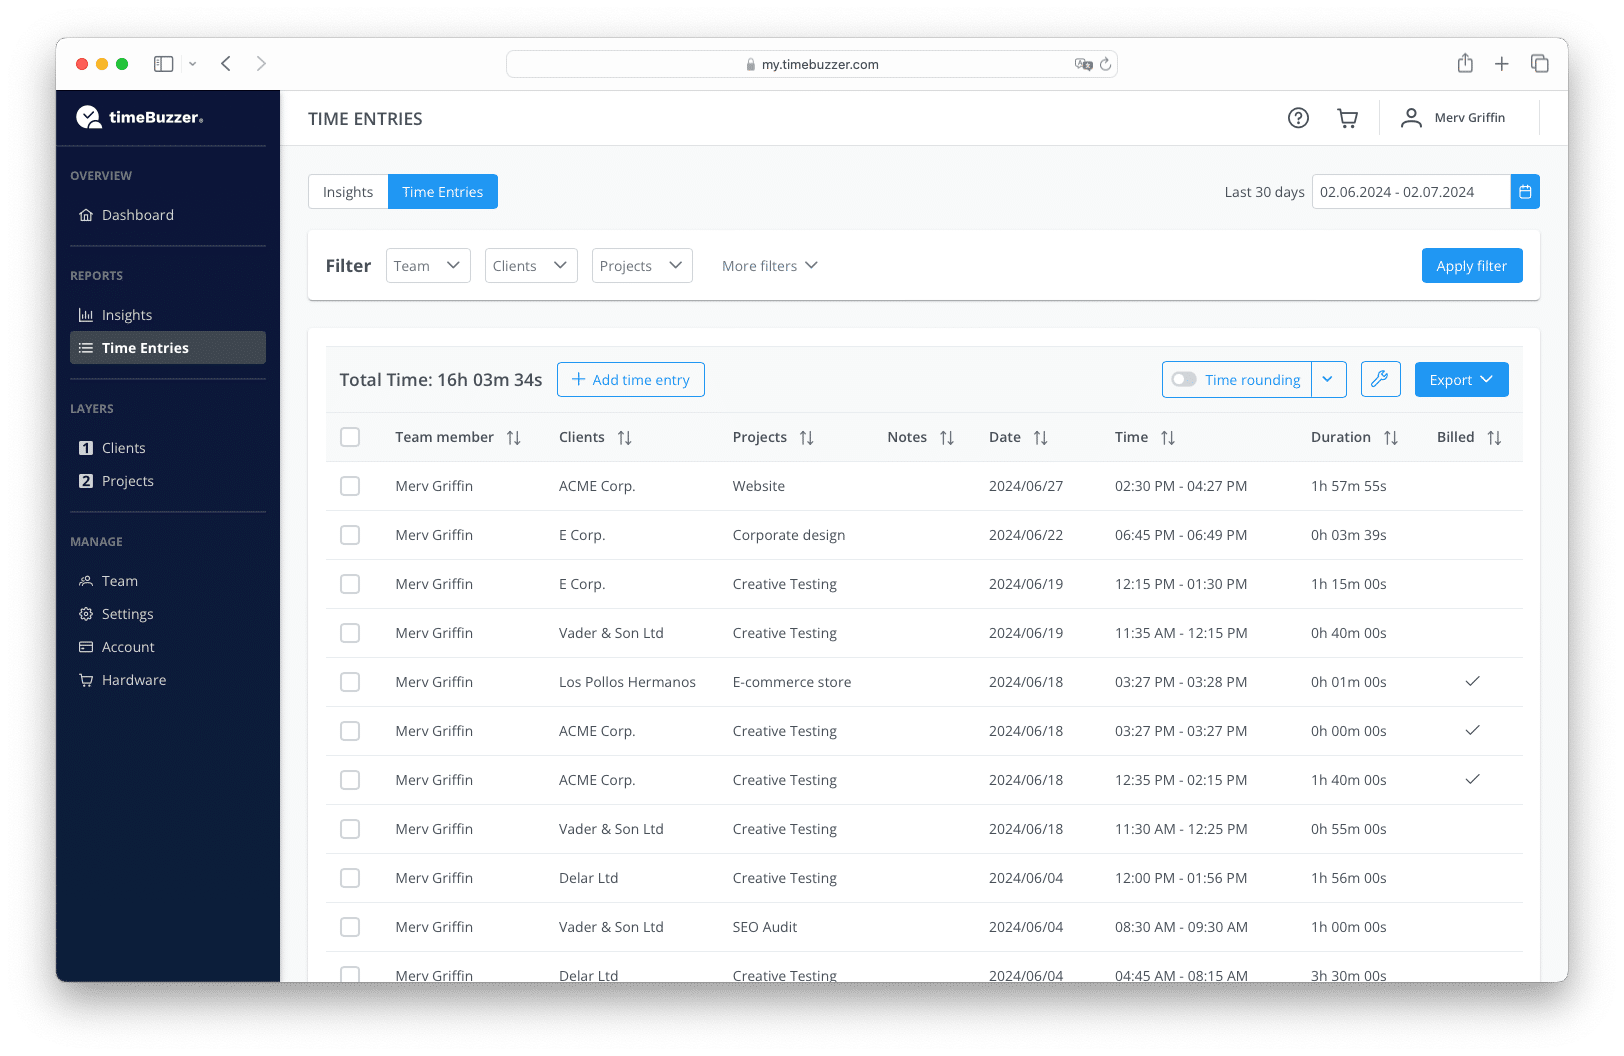Open the calendar picker beside the date range

tap(1525, 191)
